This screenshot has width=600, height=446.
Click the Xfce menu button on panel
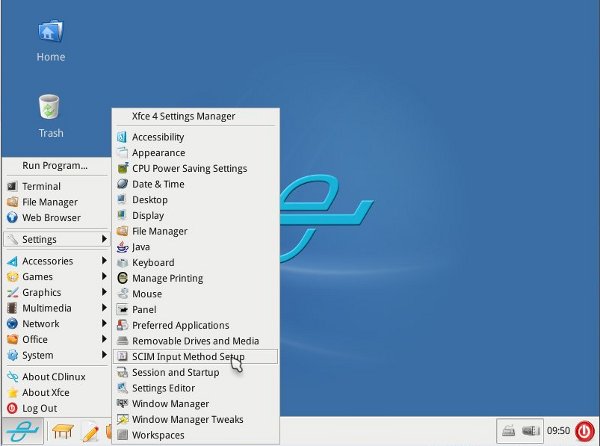pos(22,431)
